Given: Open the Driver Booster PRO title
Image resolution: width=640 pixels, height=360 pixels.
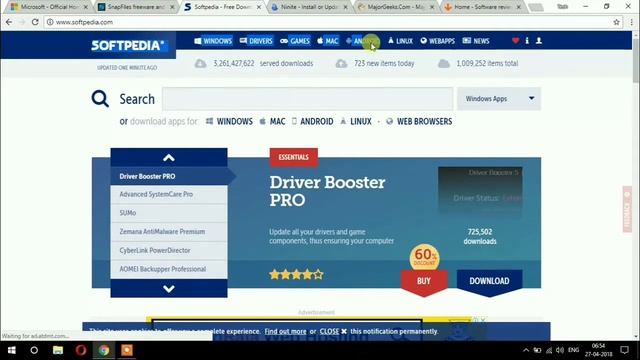Looking at the screenshot, I should 327,191.
